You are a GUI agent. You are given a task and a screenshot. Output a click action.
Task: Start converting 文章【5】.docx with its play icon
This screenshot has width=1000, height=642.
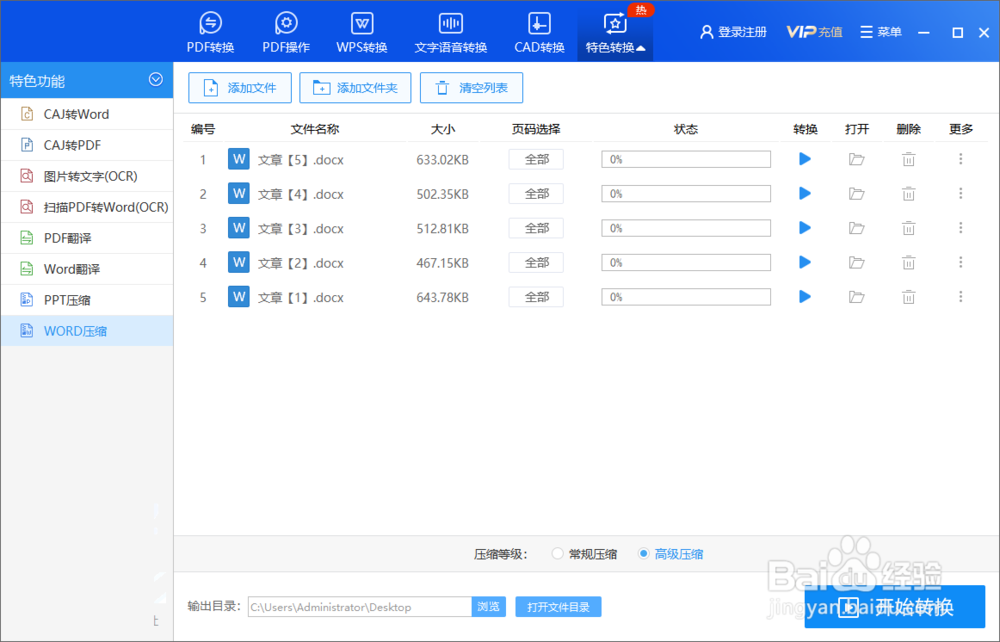pos(804,158)
